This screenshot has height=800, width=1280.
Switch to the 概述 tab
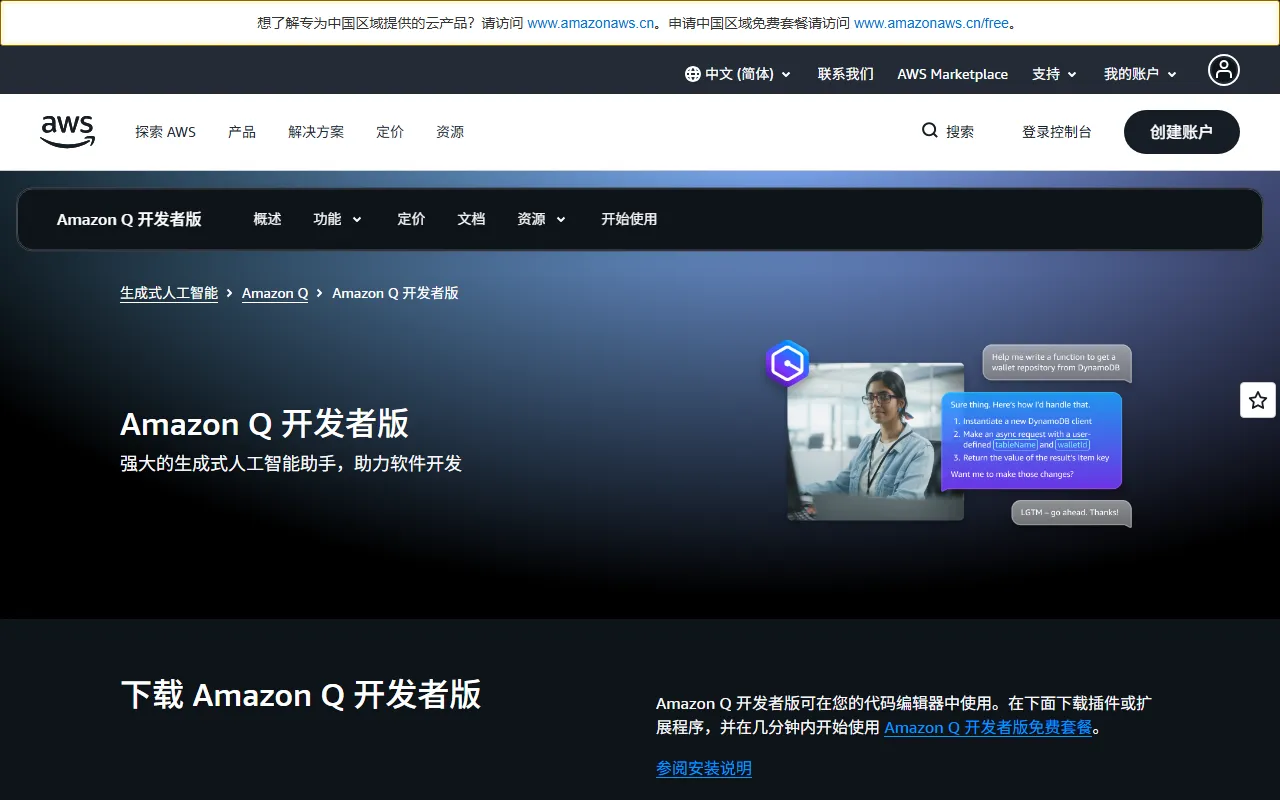pos(267,219)
